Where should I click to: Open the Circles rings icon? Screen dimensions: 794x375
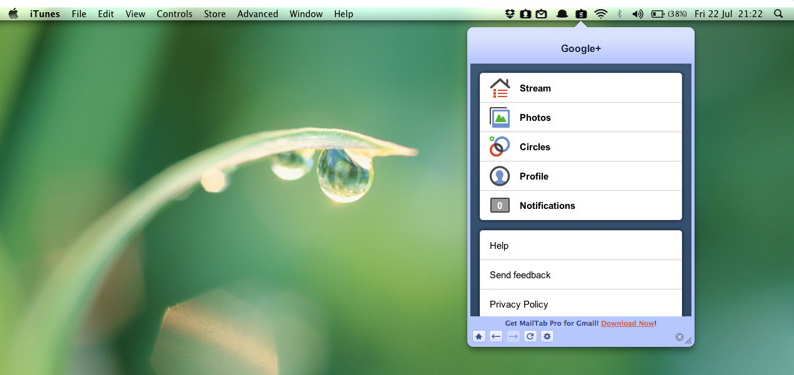click(500, 147)
